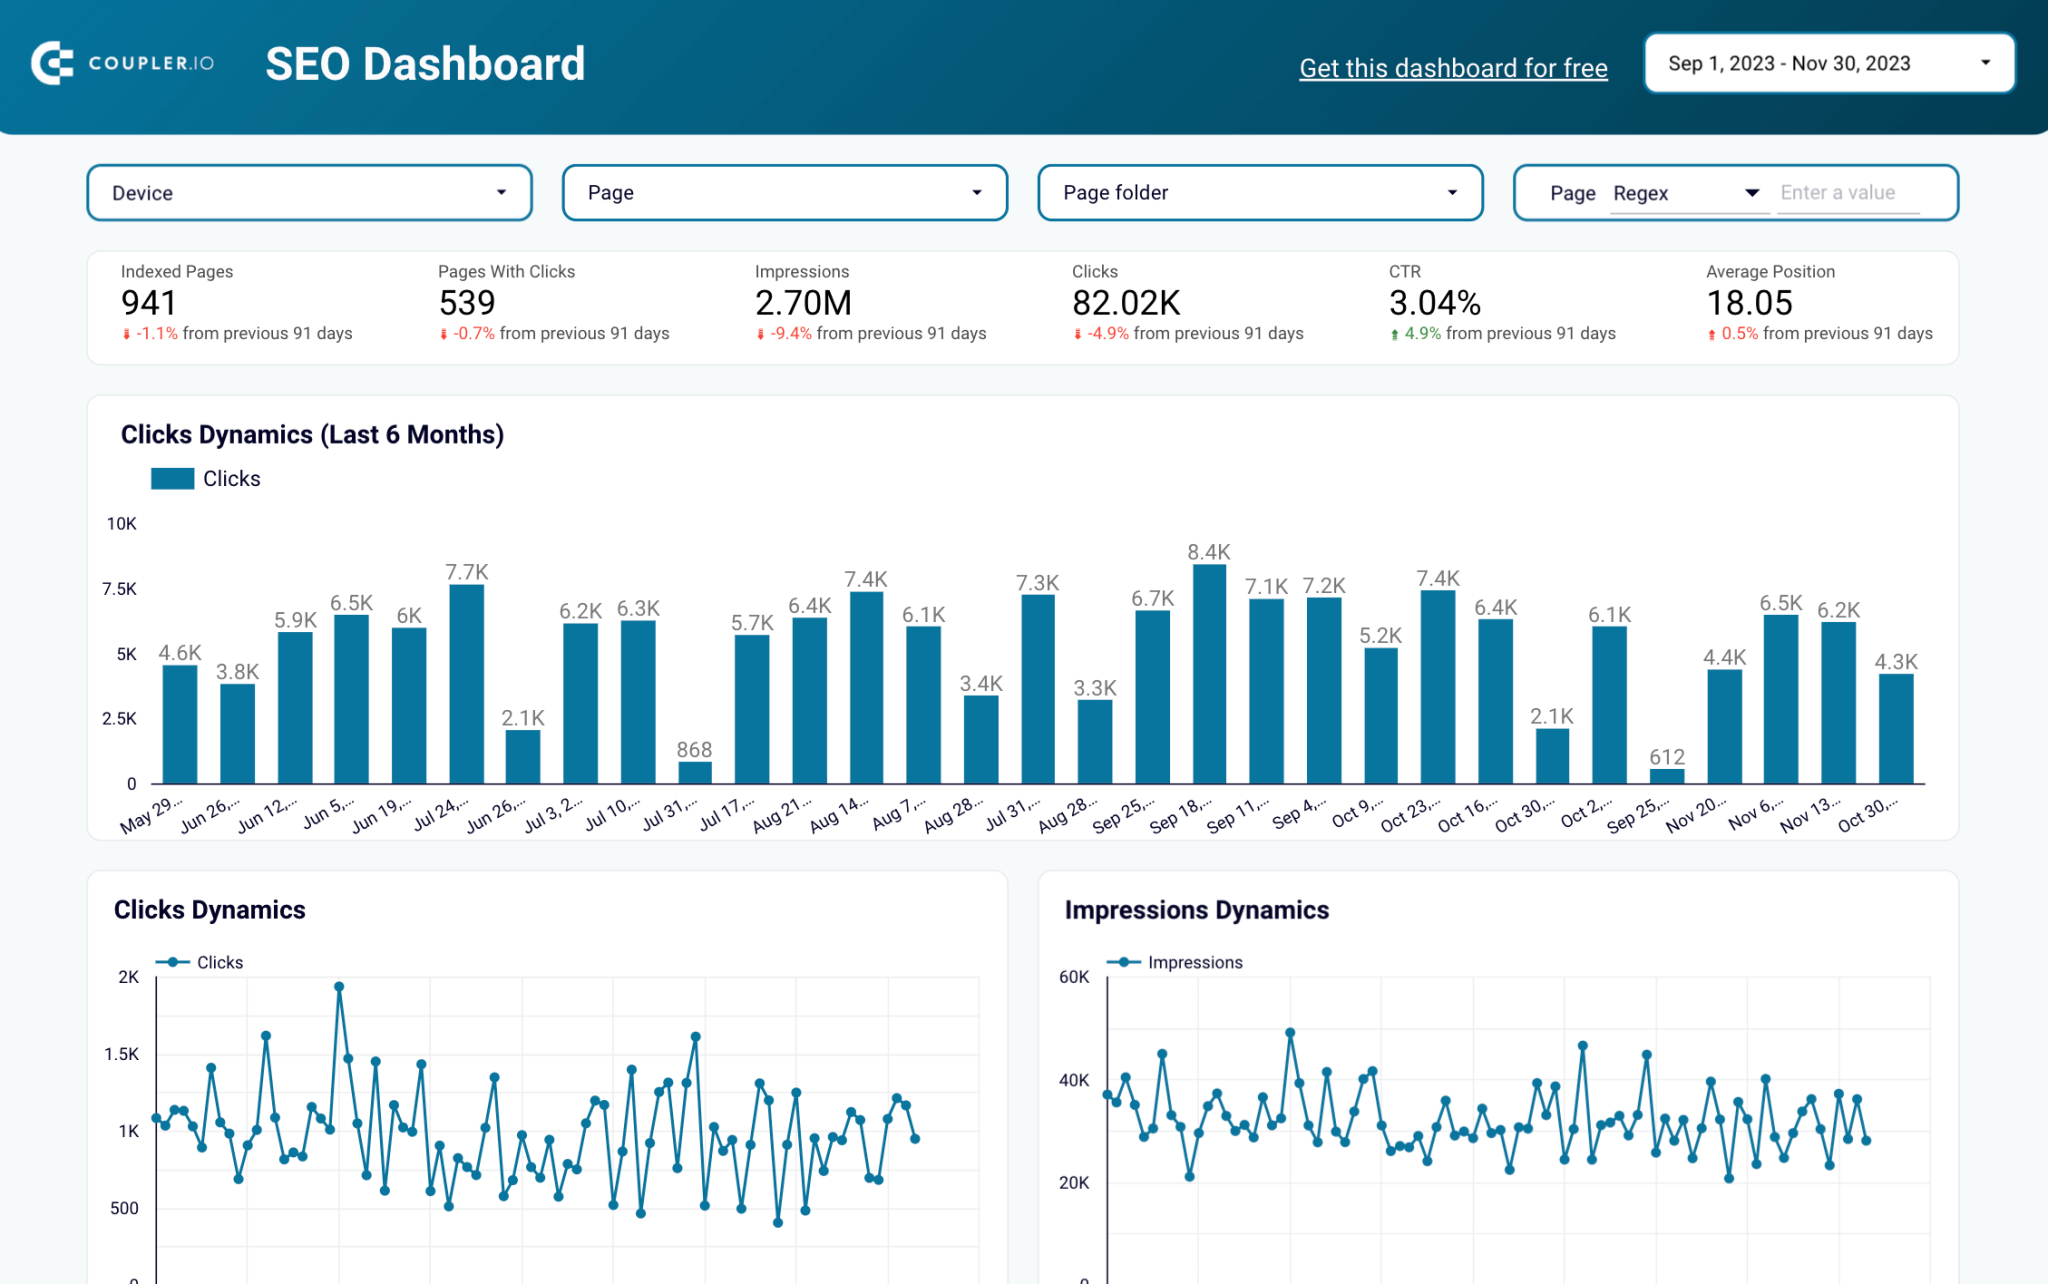Expand the Page folder filter
2048x1284 pixels.
coord(1259,192)
